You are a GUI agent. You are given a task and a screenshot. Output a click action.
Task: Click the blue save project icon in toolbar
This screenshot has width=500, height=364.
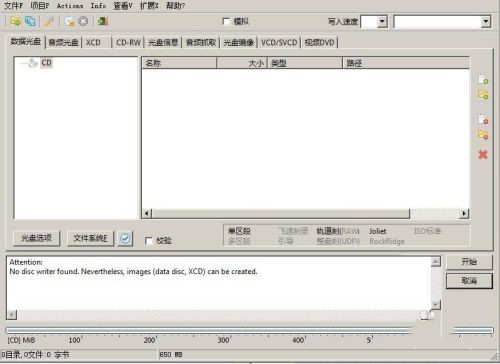tap(30, 21)
